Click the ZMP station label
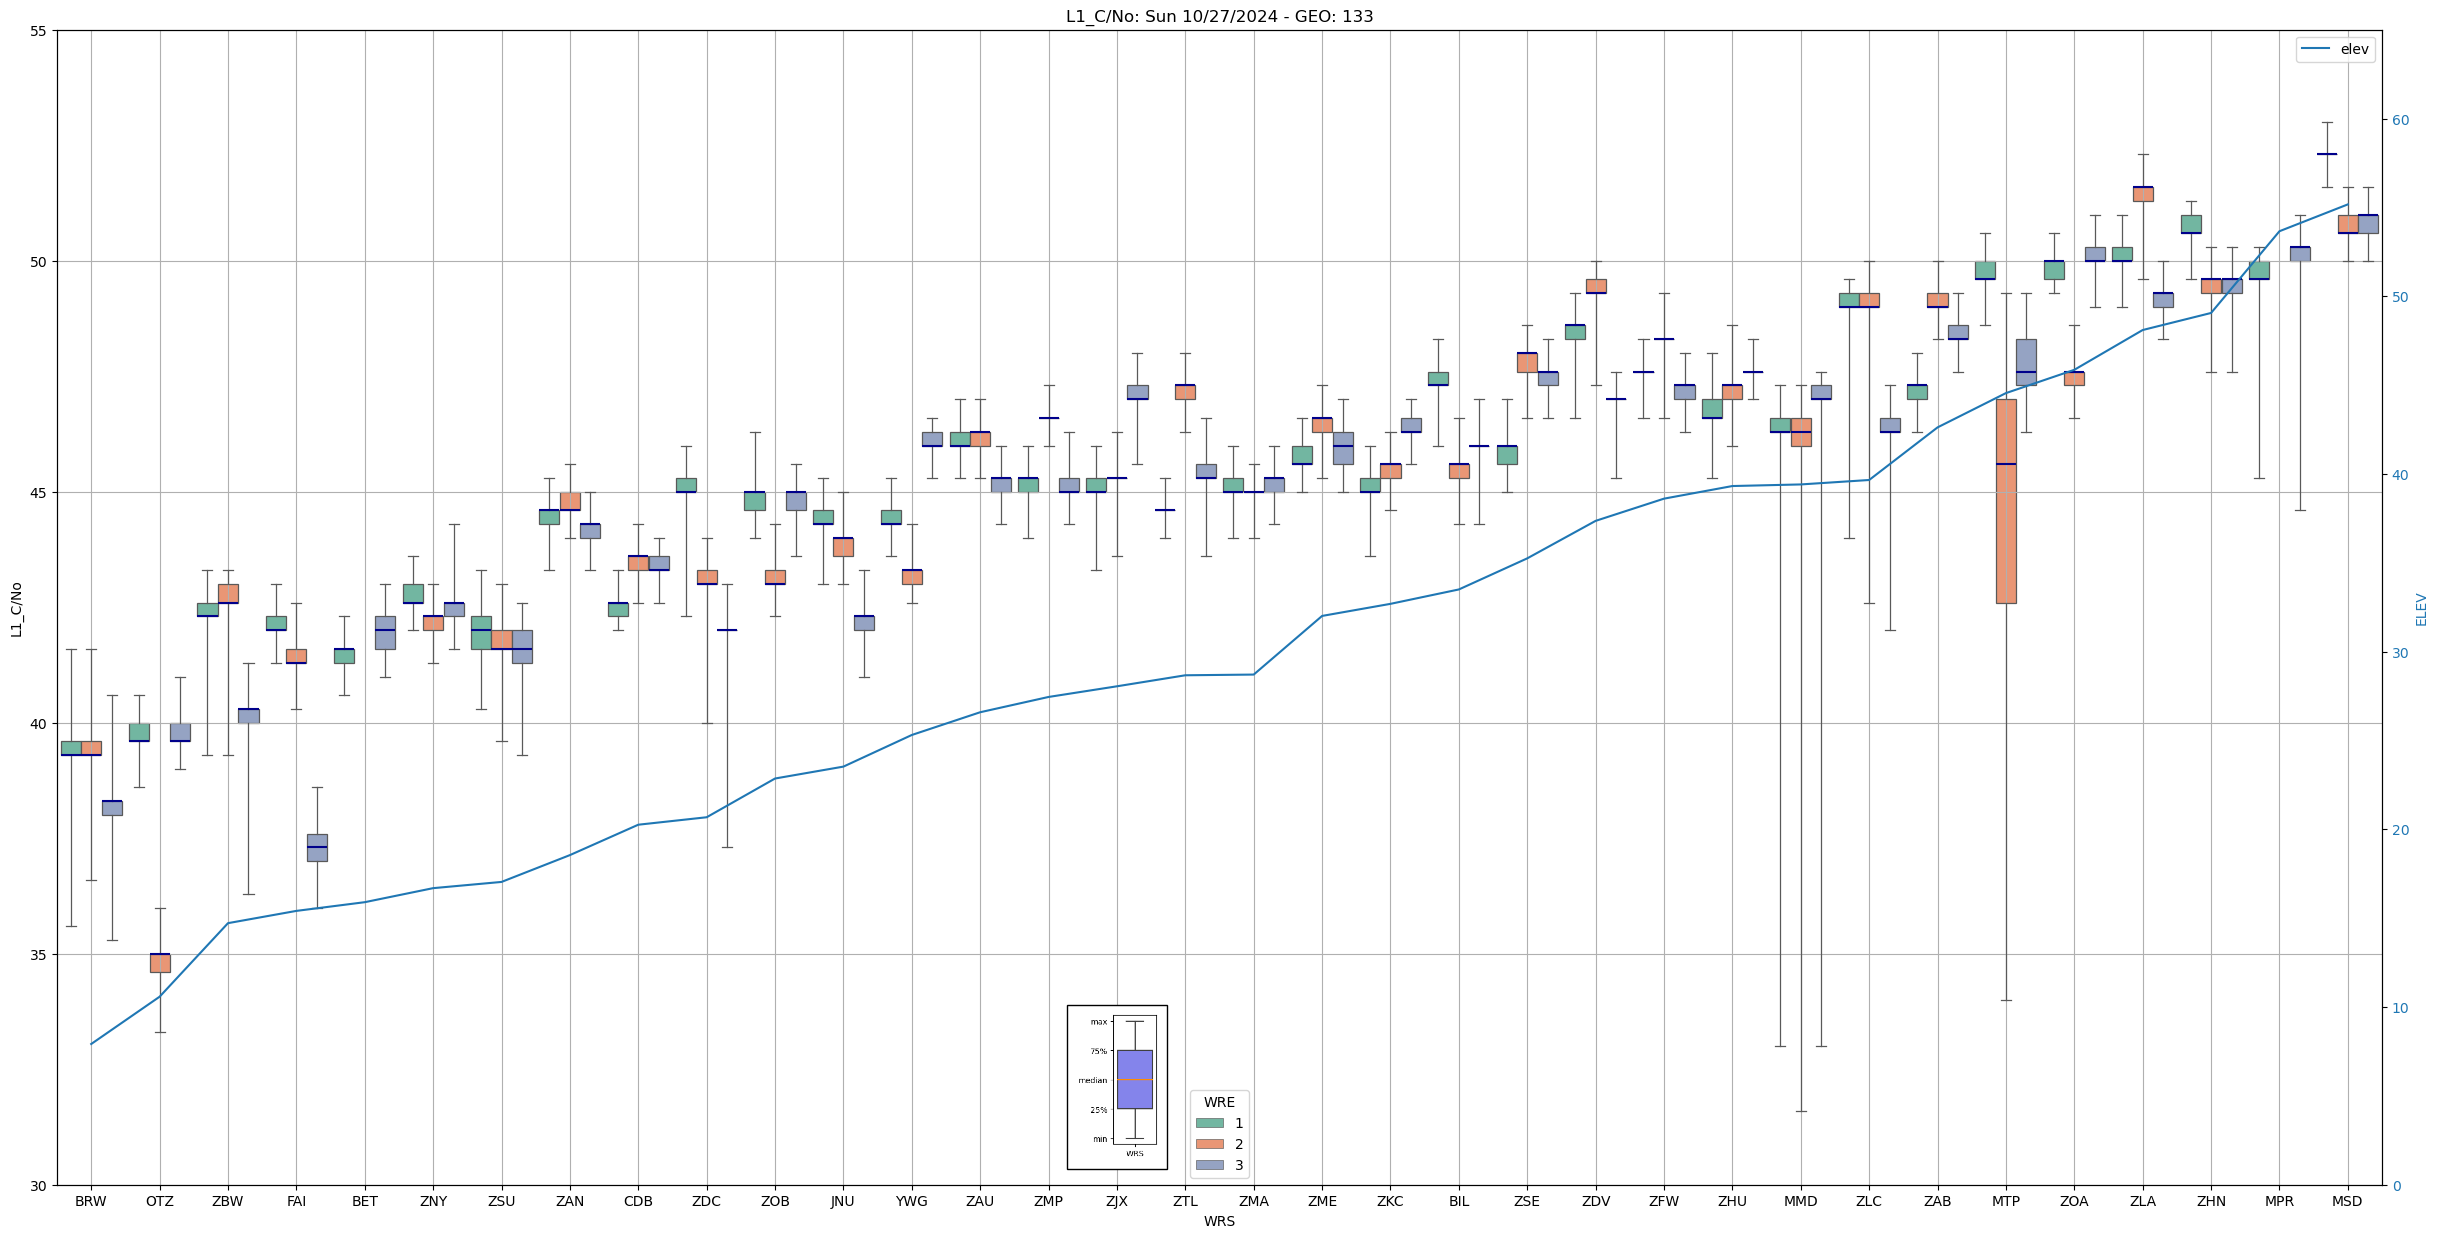 pyautogui.click(x=1048, y=1201)
